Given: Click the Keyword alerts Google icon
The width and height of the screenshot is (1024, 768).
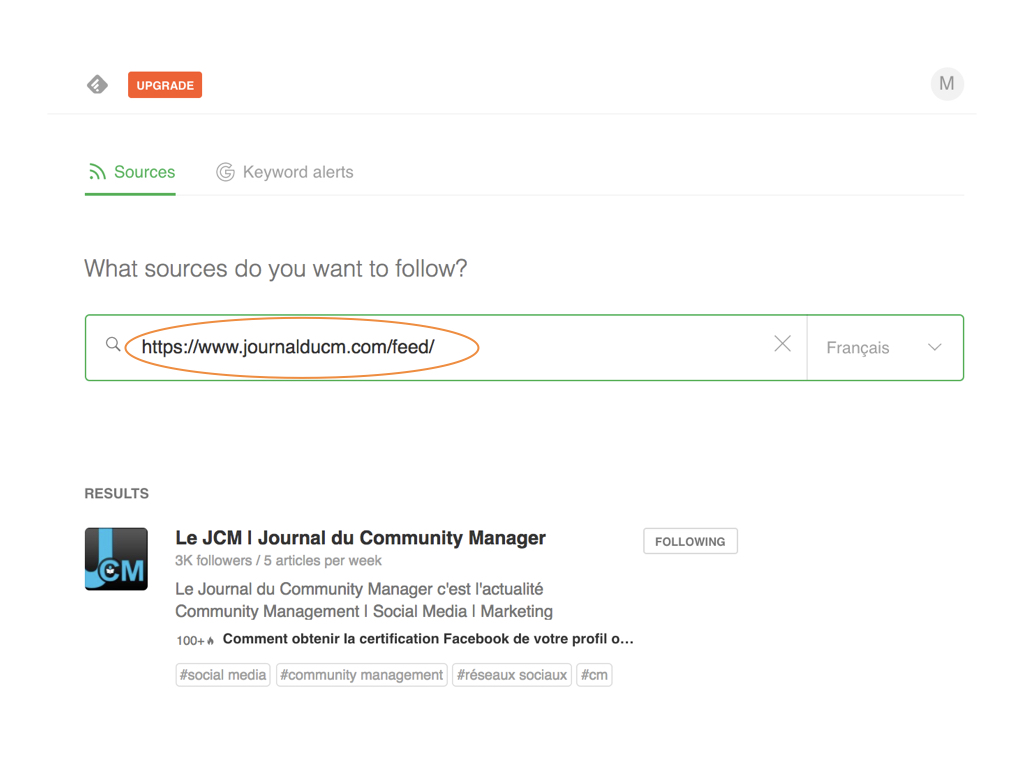Looking at the screenshot, I should click(x=225, y=172).
